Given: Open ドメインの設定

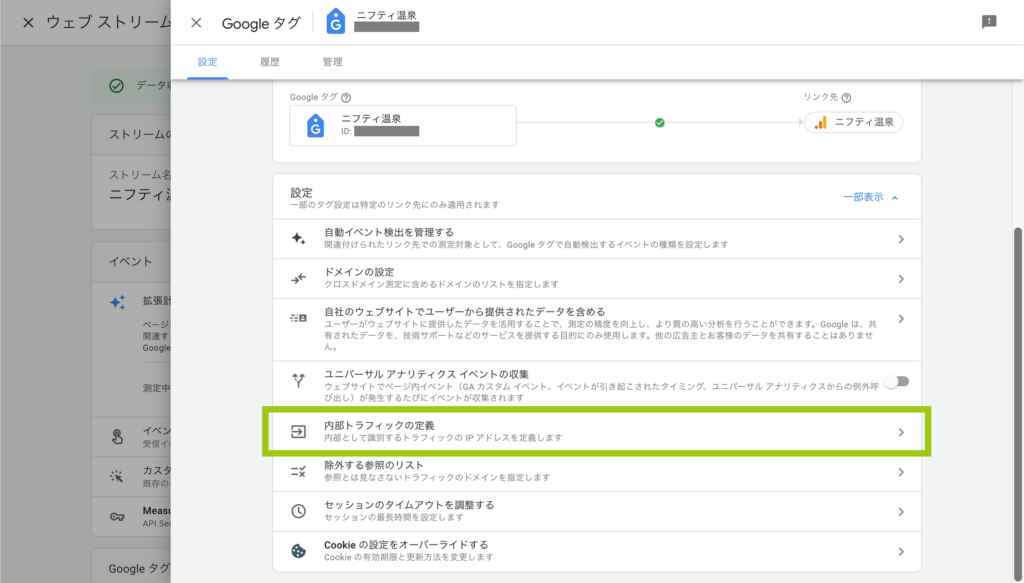Looking at the screenshot, I should click(597, 279).
